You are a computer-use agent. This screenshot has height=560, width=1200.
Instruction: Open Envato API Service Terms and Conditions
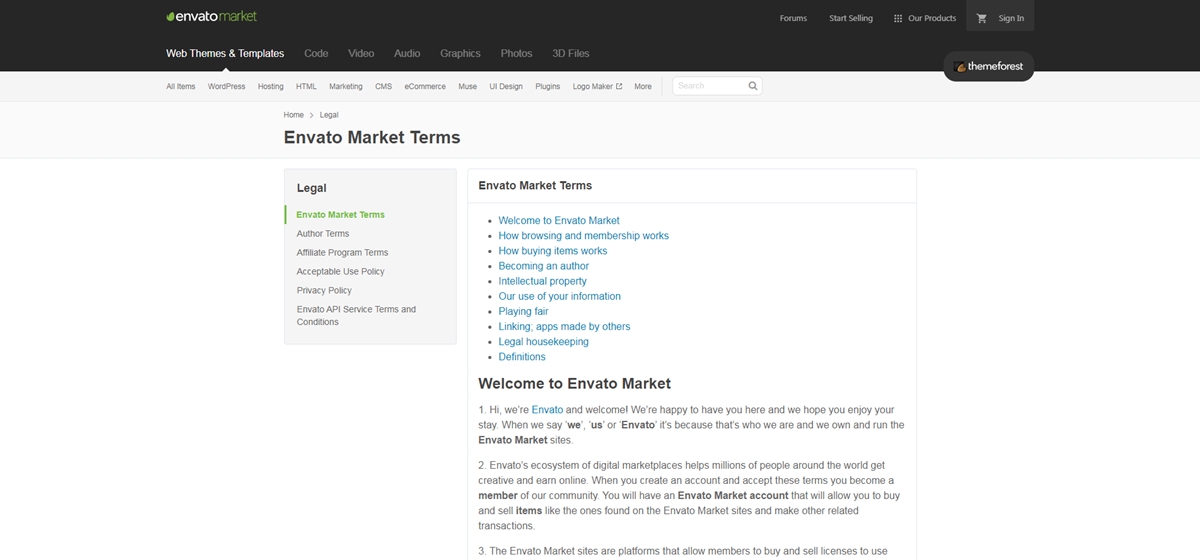coord(356,316)
